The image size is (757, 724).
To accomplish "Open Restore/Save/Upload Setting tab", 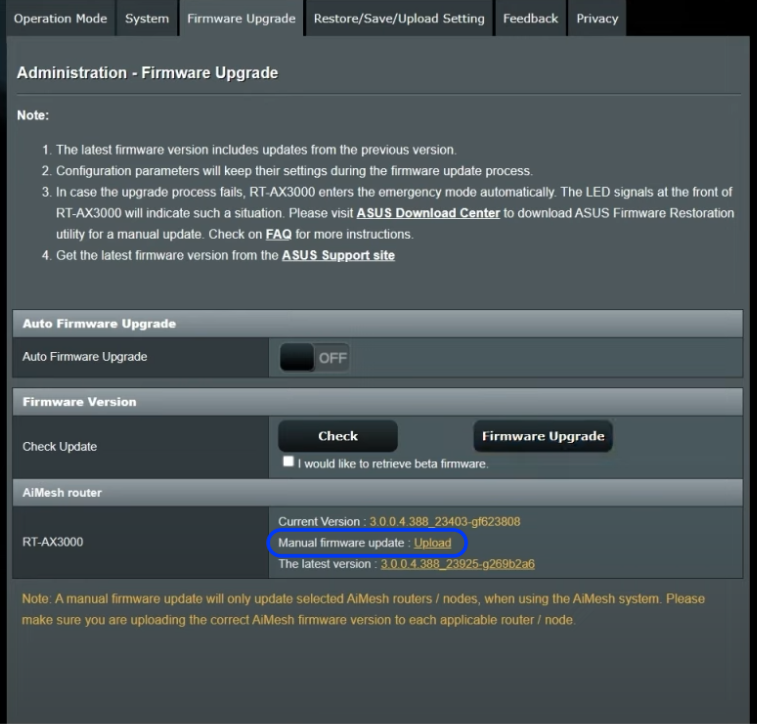I will (x=399, y=18).
